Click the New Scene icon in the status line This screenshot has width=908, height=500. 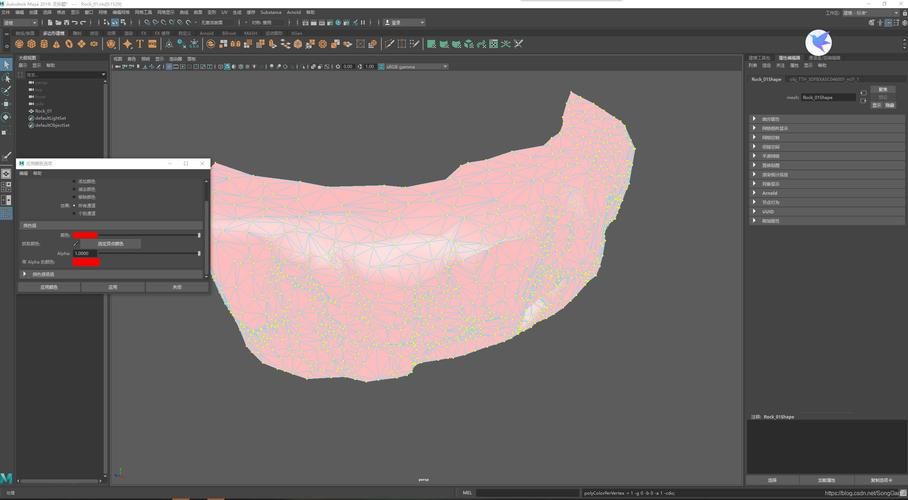click(x=50, y=23)
